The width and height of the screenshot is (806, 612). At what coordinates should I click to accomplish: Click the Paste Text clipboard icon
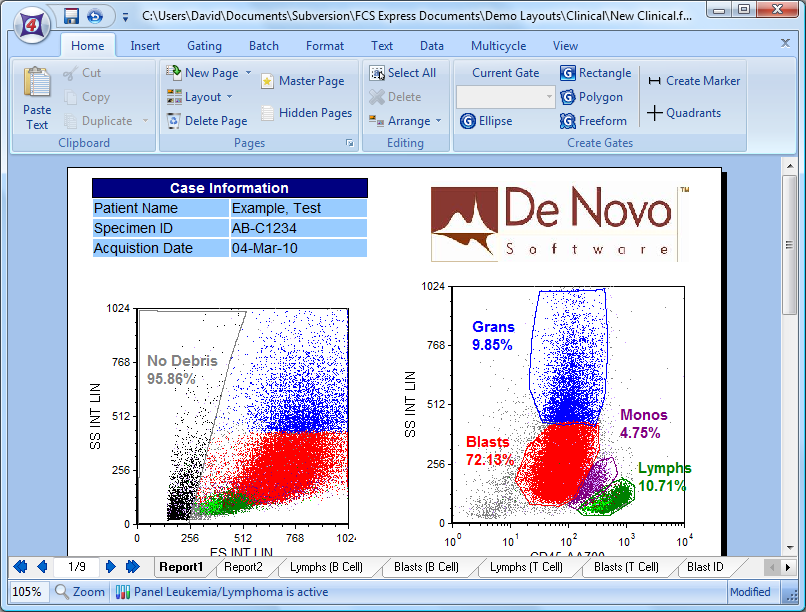[37, 85]
